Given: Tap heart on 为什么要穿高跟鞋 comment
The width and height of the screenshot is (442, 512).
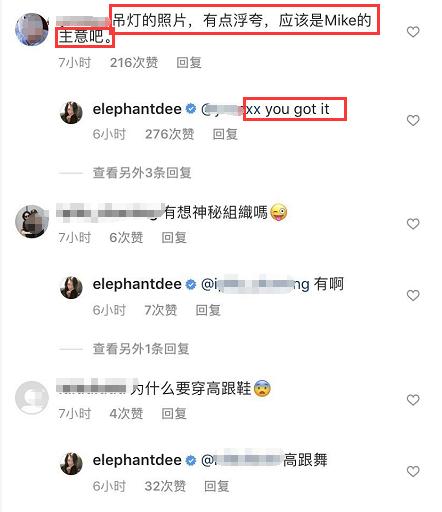Looking at the screenshot, I should pos(413,400).
